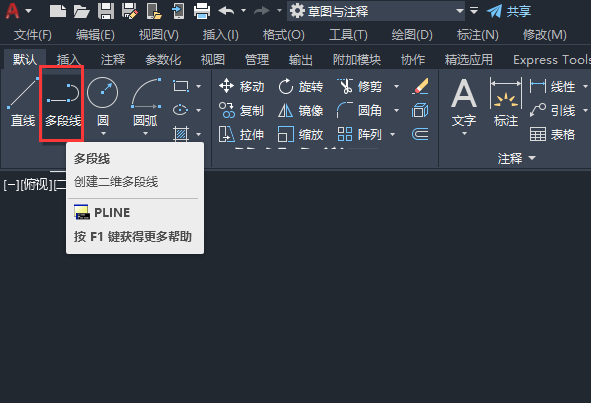Expand the Trim (修剪) dropdown arrow
The width and height of the screenshot is (591, 403).
point(397,86)
